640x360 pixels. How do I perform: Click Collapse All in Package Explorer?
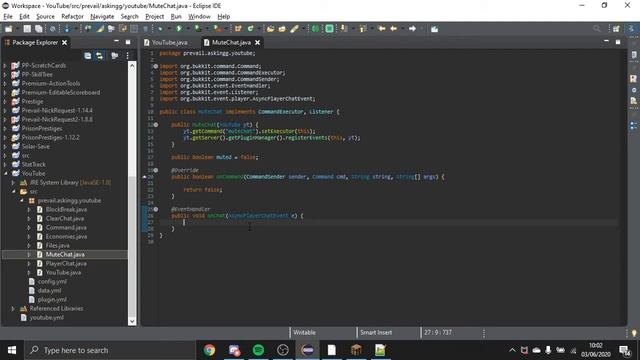click(x=88, y=56)
